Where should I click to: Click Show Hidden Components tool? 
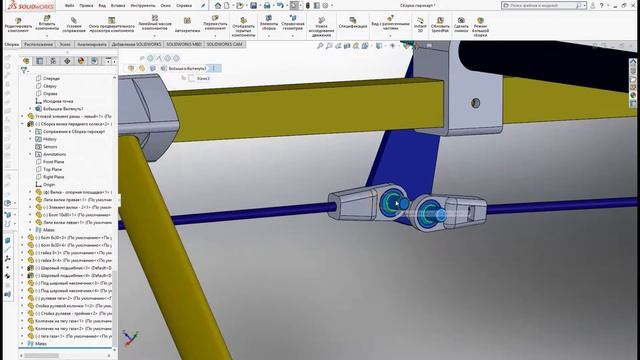click(x=243, y=27)
